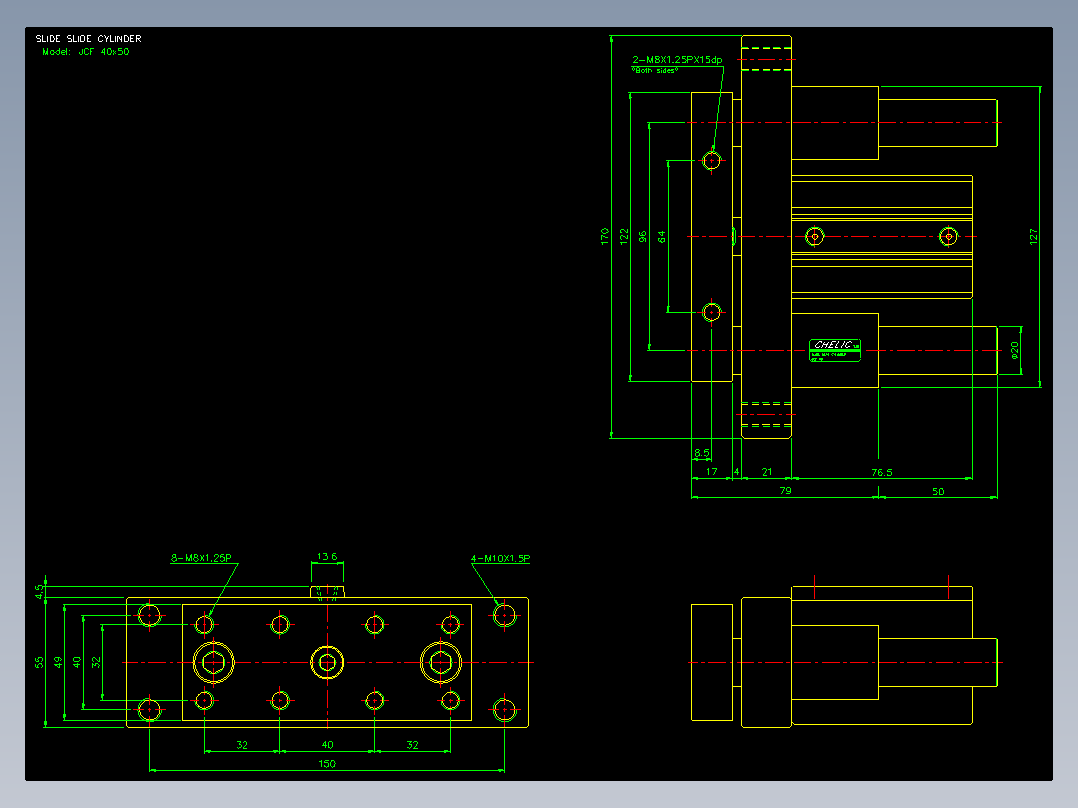Select the 127 height dimension text
Image resolution: width=1078 pixels, height=808 pixels.
coord(1033,237)
